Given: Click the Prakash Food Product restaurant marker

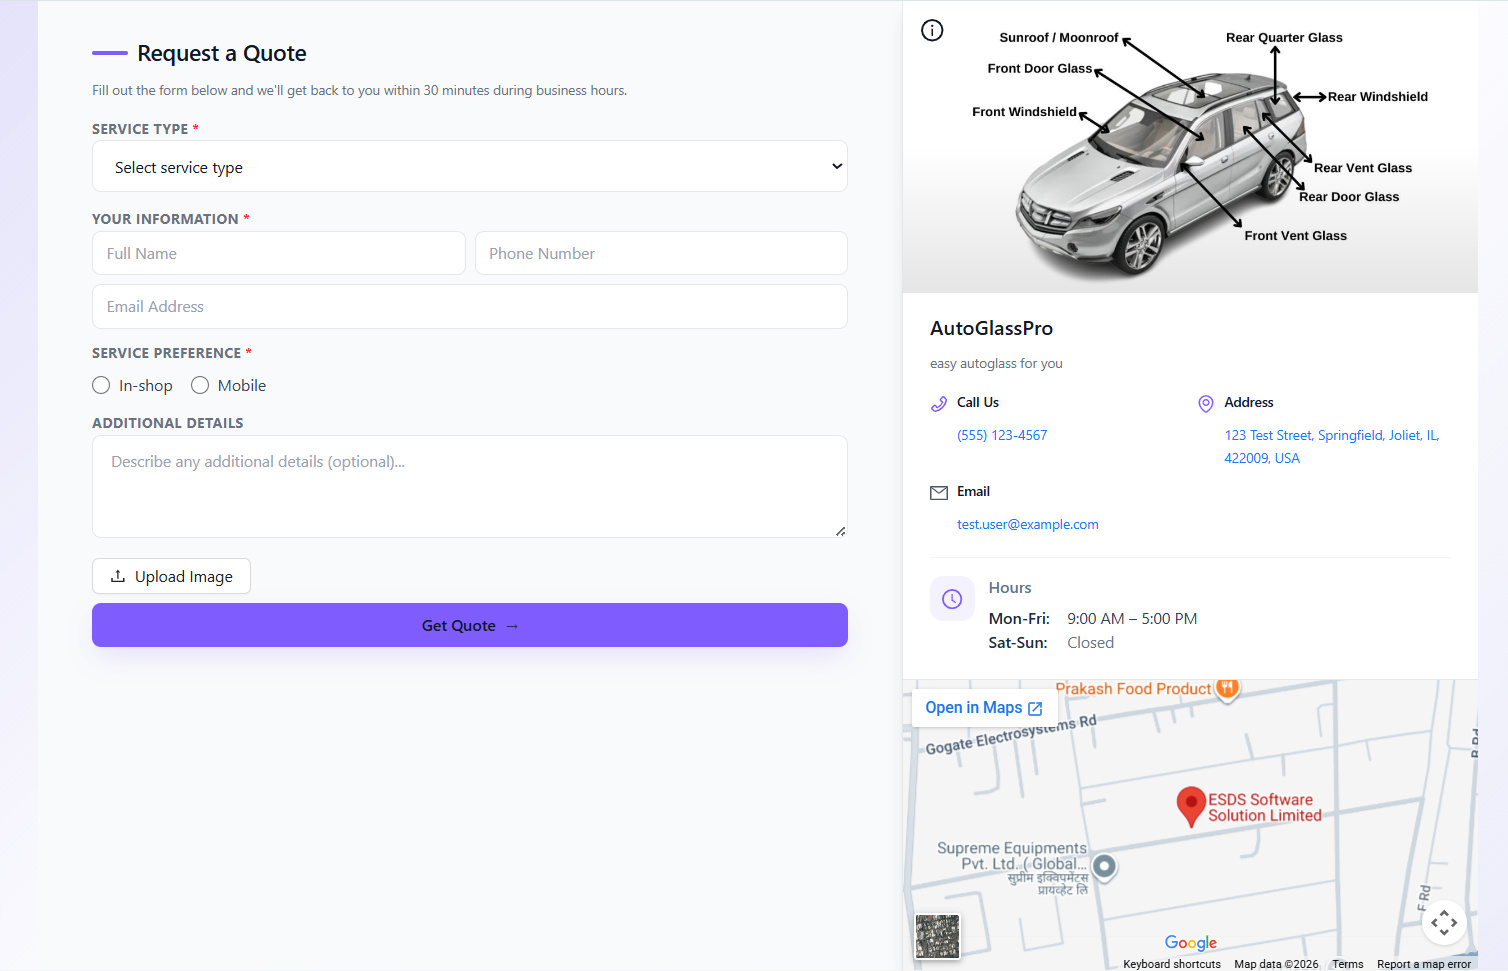Looking at the screenshot, I should pos(1228,688).
